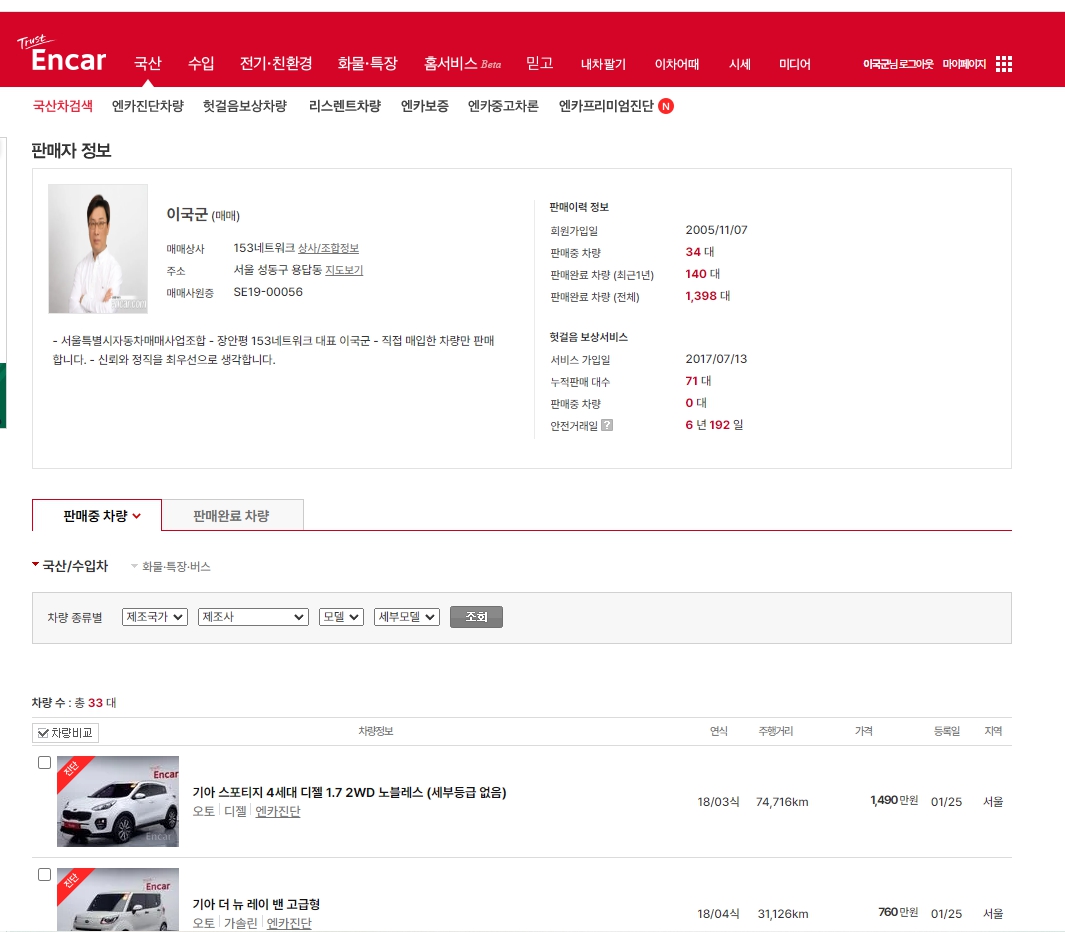Click the 760만원 price of 레이 밴
This screenshot has width=1065, height=932.
(x=898, y=912)
